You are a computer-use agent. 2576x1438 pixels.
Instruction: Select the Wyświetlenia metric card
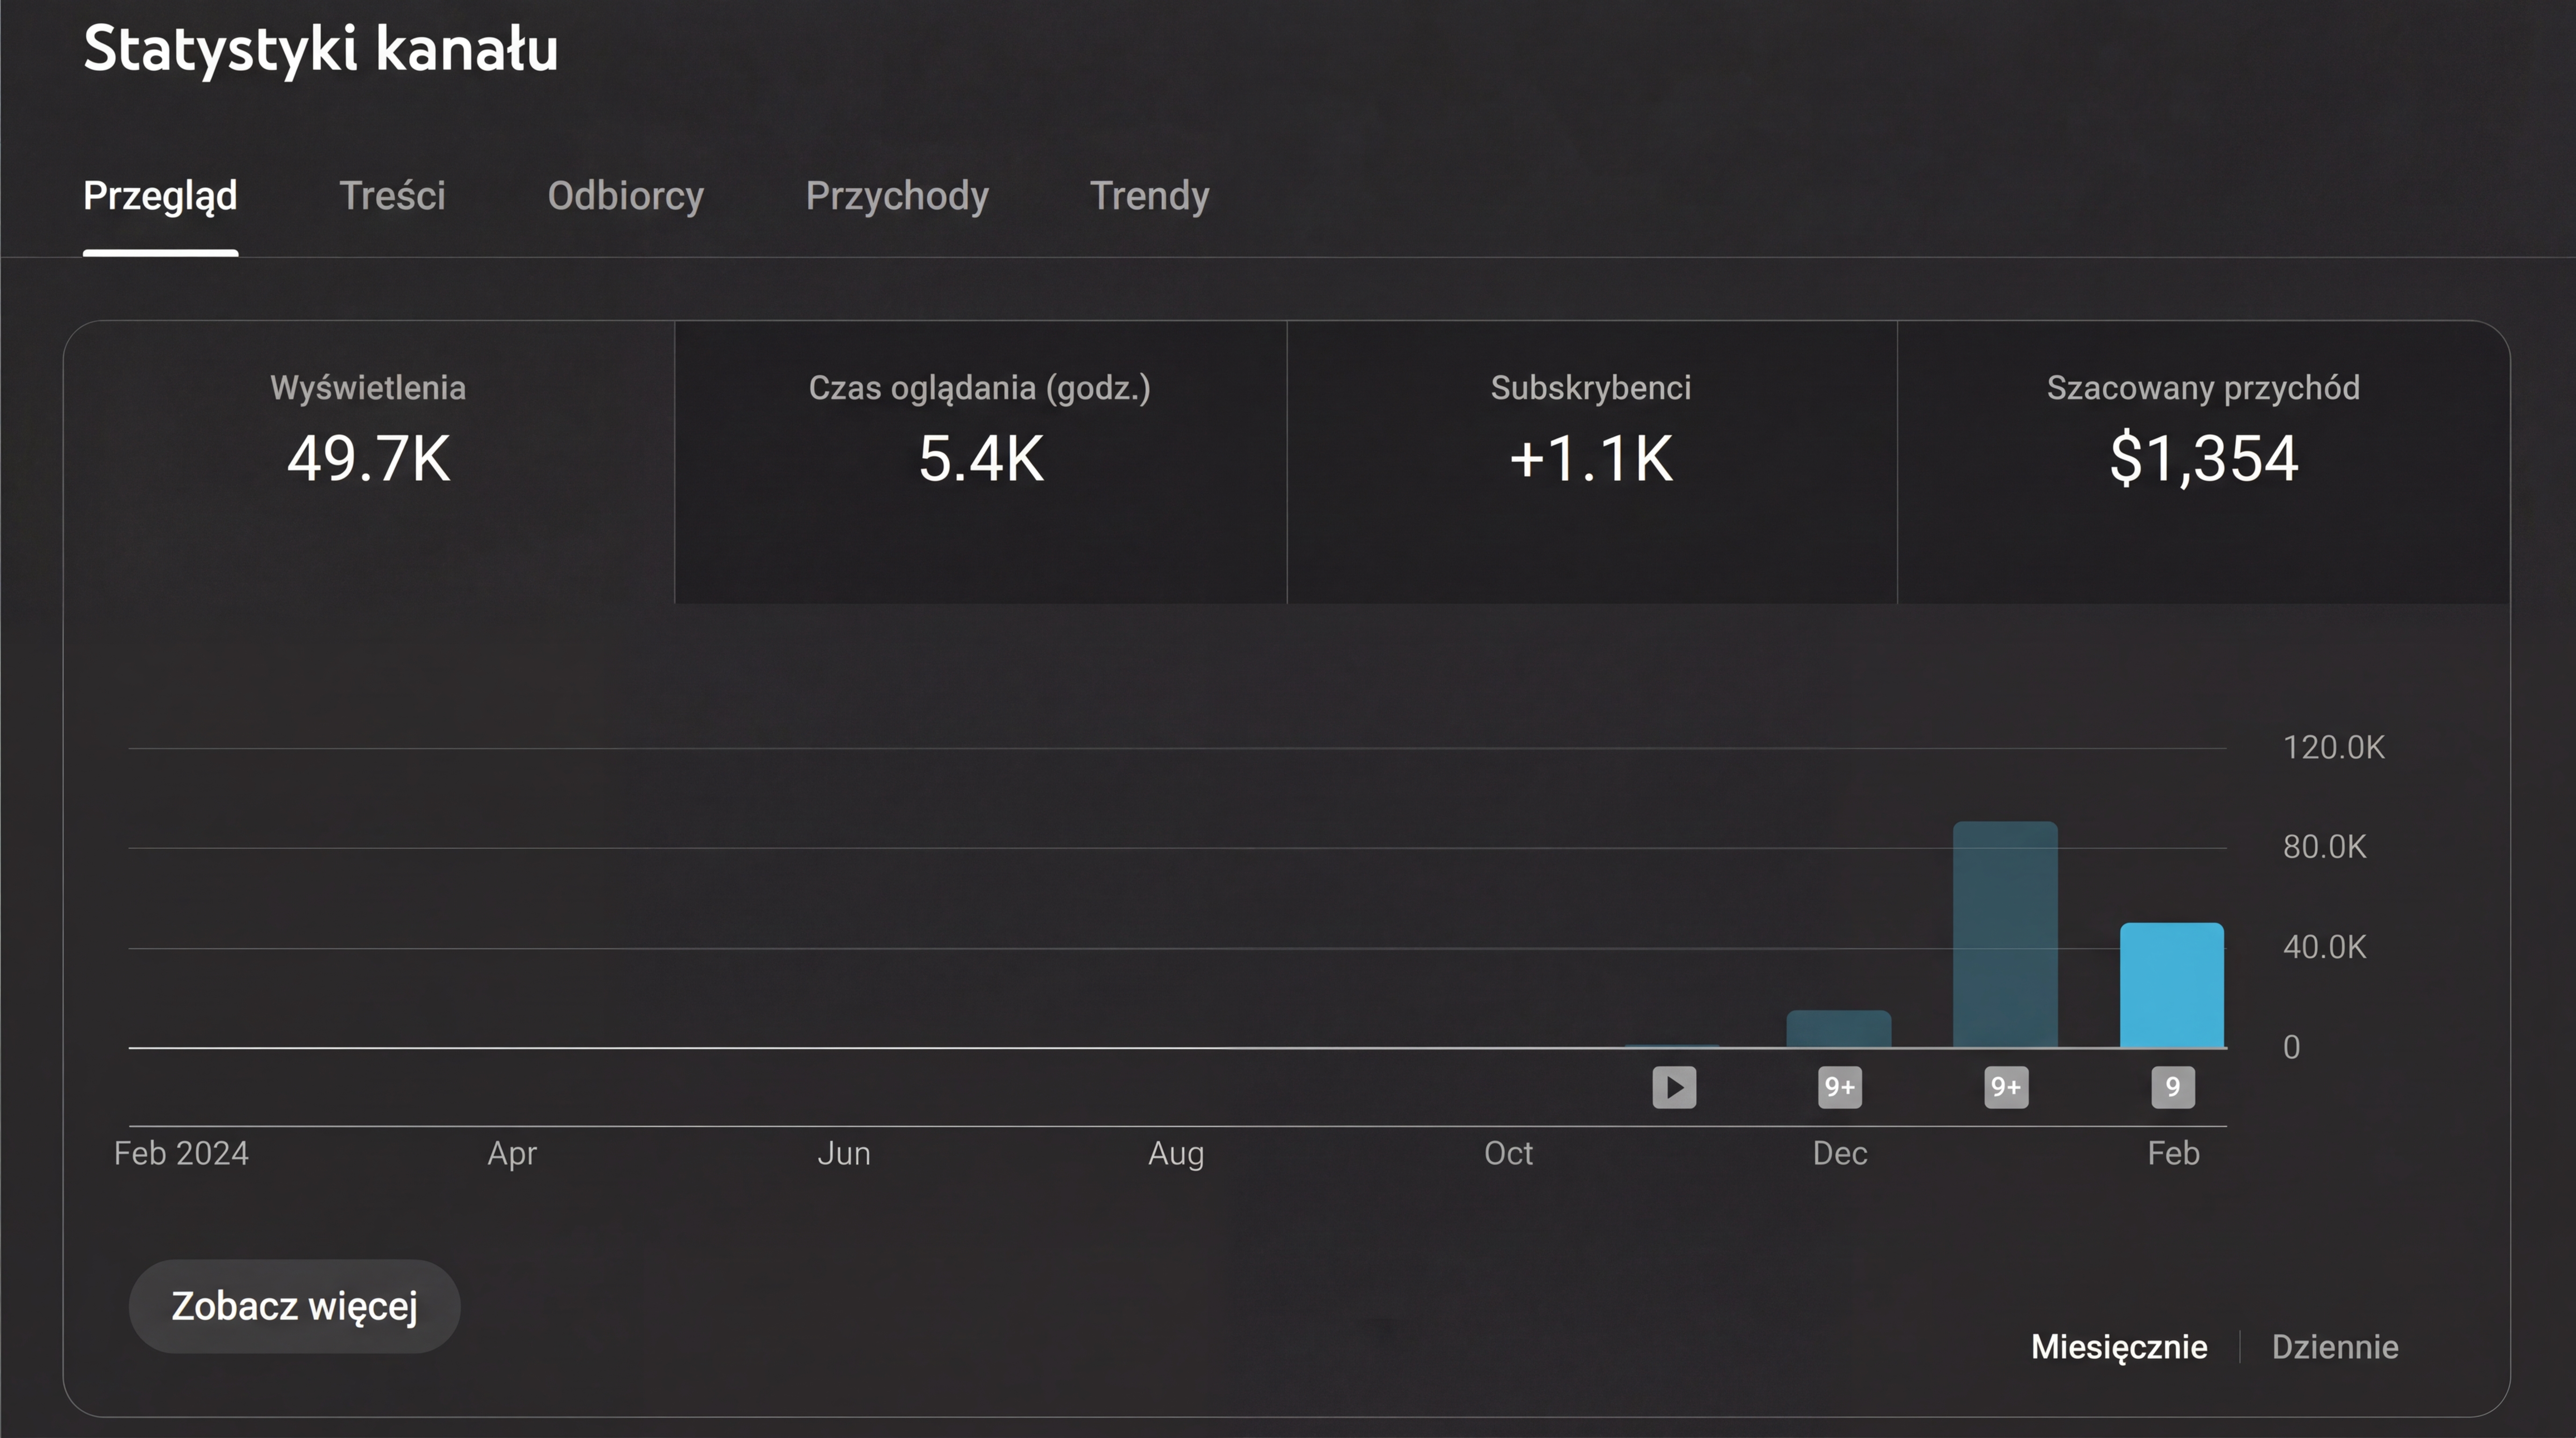[368, 440]
